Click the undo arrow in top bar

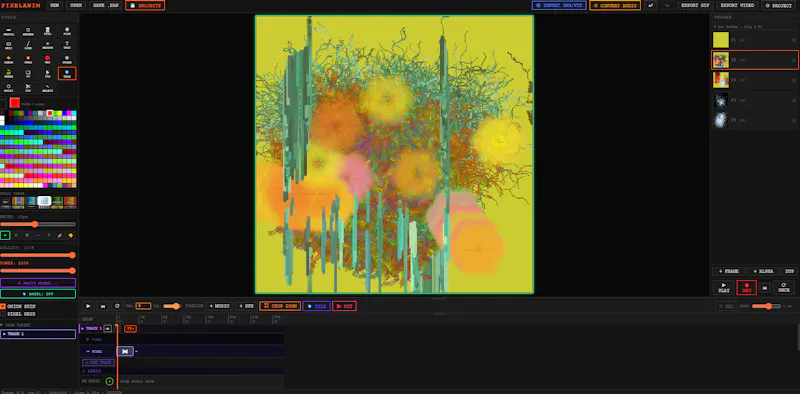tap(651, 6)
